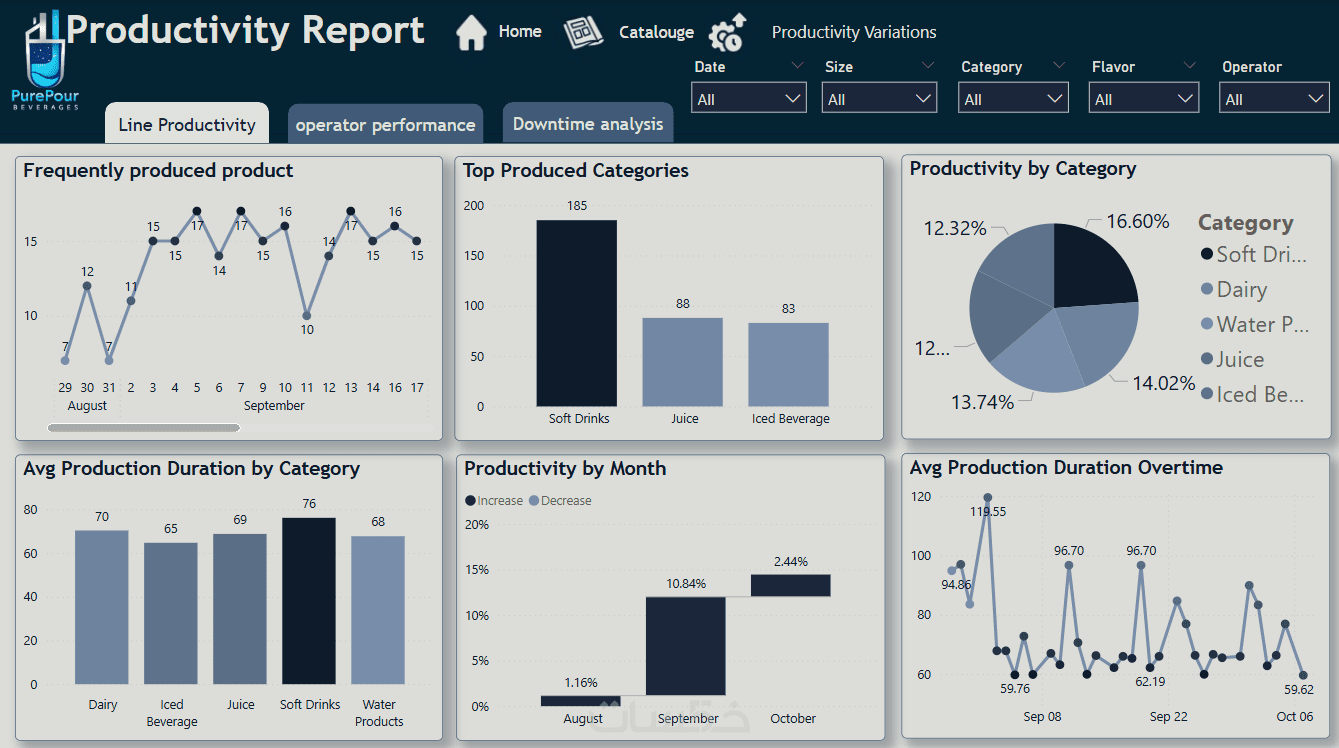Viewport: 1339px width, 748px height.
Task: Open the Category filter dropdown
Action: point(1013,99)
